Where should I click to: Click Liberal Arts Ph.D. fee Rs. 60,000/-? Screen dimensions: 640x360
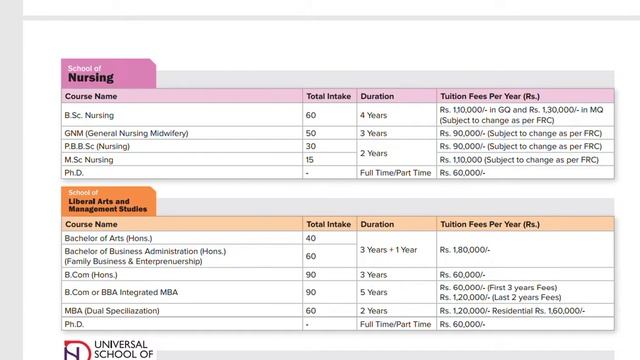click(x=462, y=324)
